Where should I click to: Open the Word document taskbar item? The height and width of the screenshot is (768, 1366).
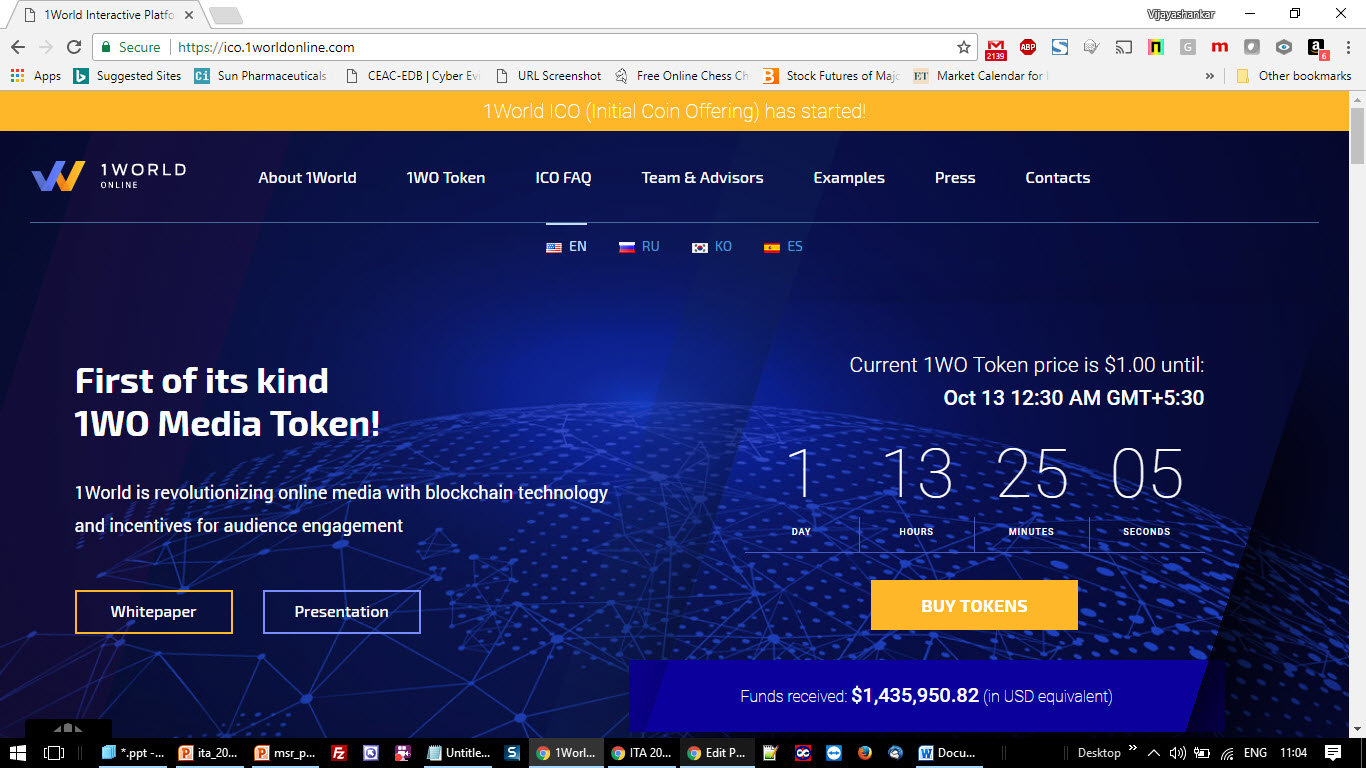[946, 753]
